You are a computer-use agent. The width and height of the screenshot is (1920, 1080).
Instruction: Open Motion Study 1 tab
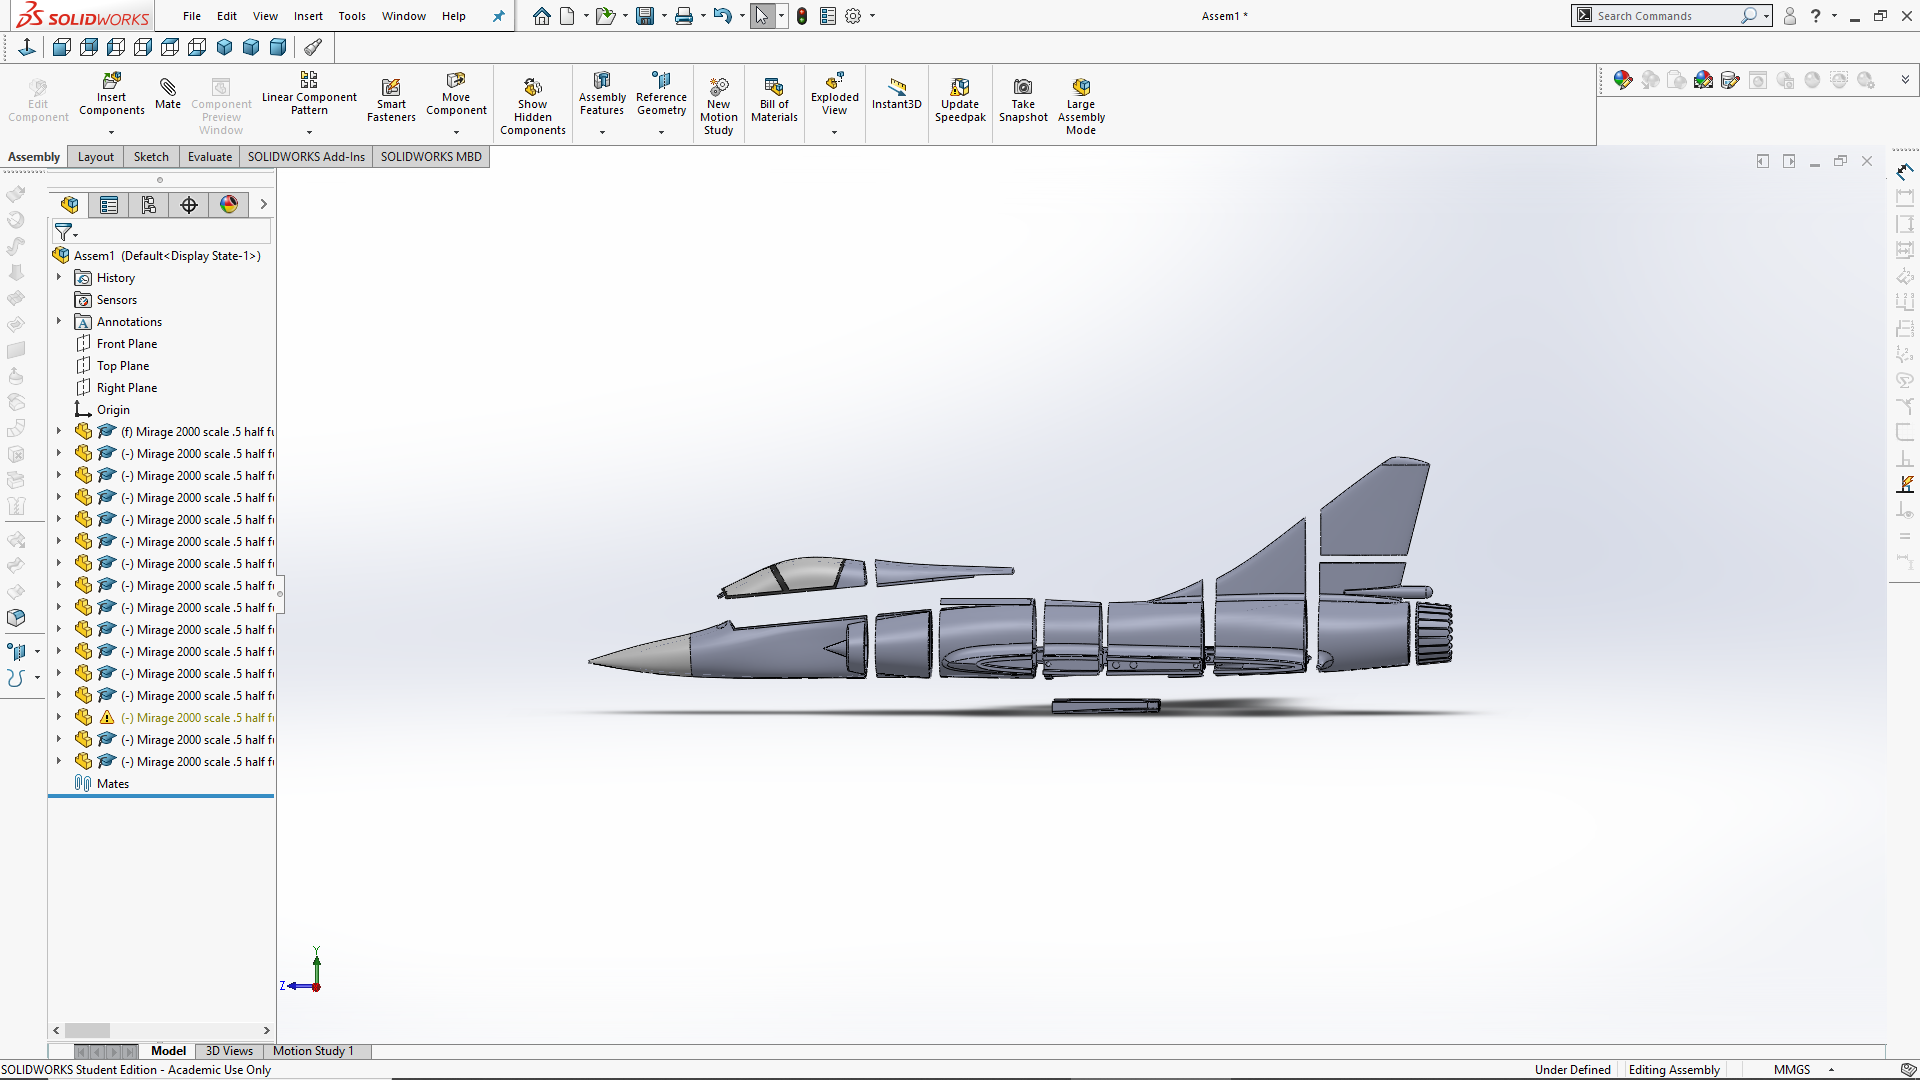pos(313,1051)
